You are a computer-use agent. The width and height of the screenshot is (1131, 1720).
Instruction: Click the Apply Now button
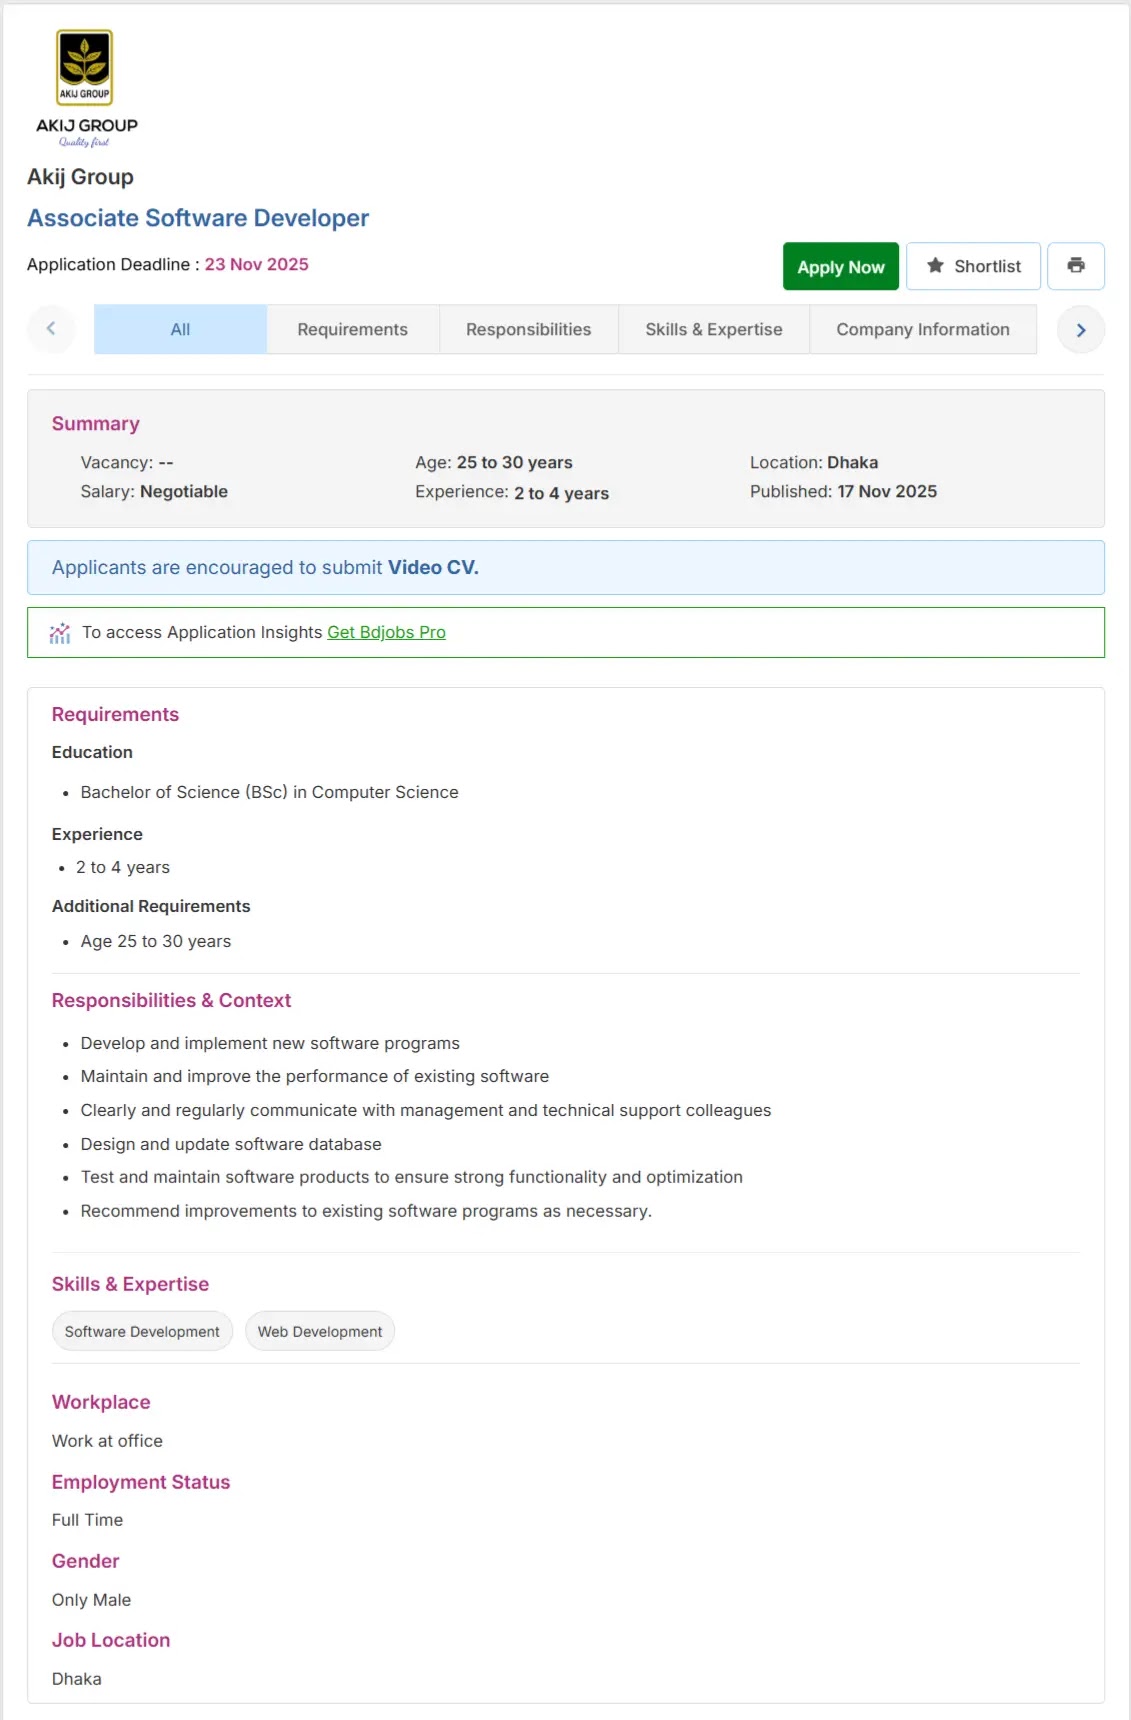pos(841,266)
